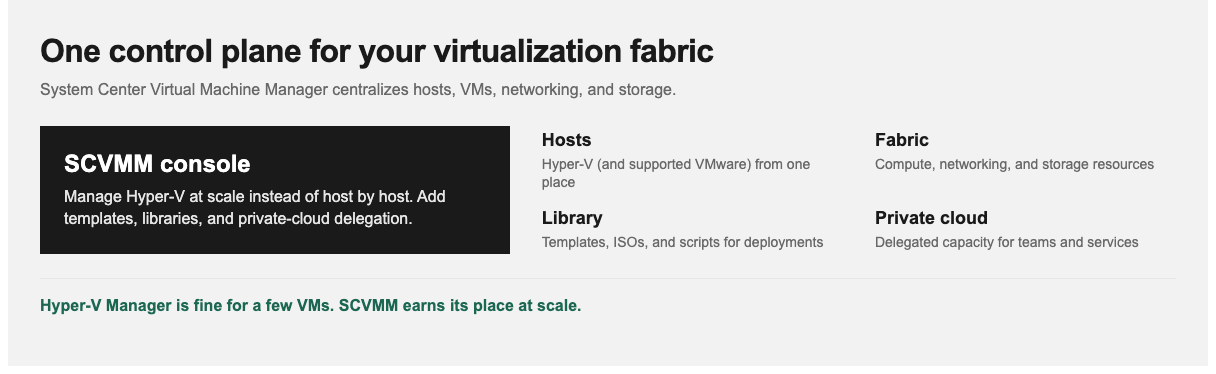Select the "Private cloud" heading
The image size is (1216, 374).
point(931,218)
